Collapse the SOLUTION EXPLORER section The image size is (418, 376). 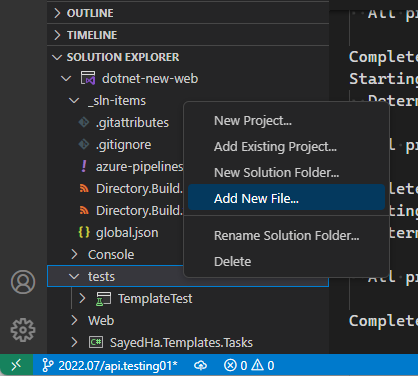point(57,57)
